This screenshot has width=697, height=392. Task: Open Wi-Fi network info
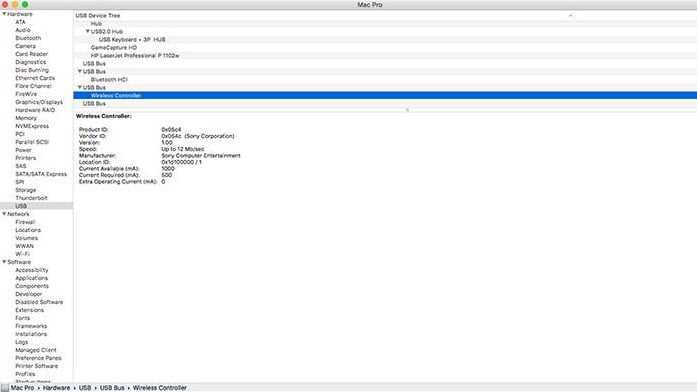tap(22, 254)
